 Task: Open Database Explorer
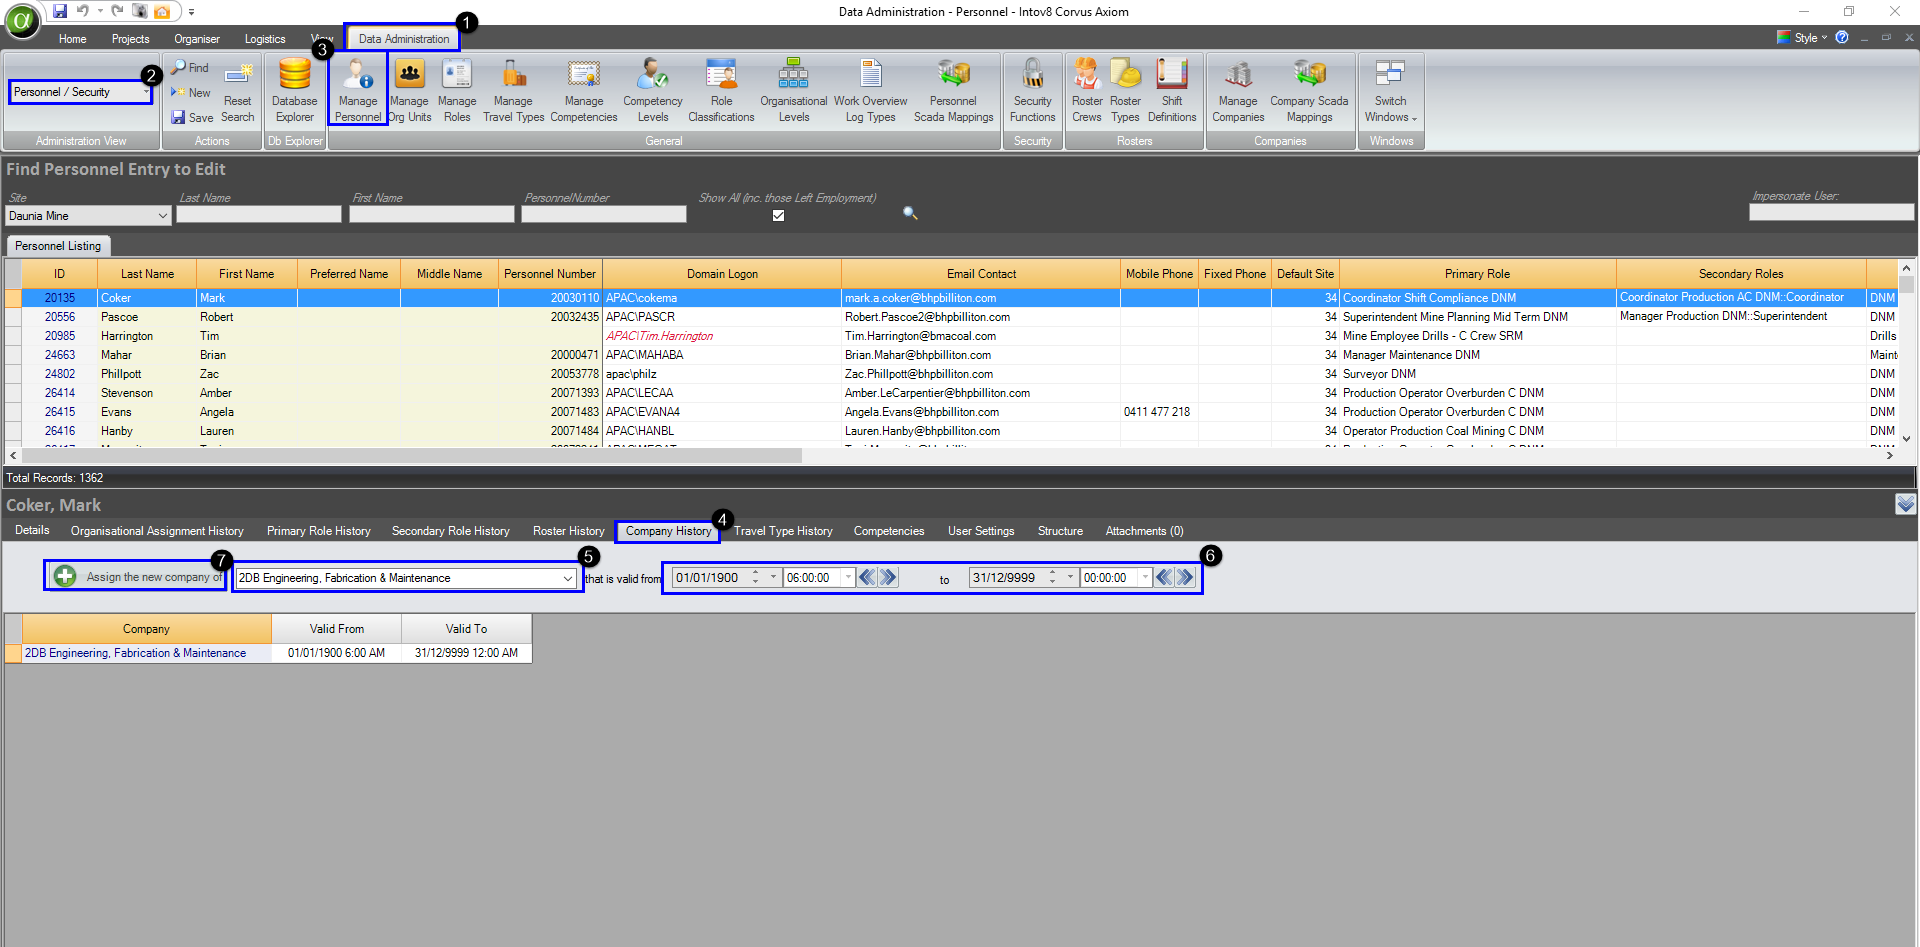[294, 90]
